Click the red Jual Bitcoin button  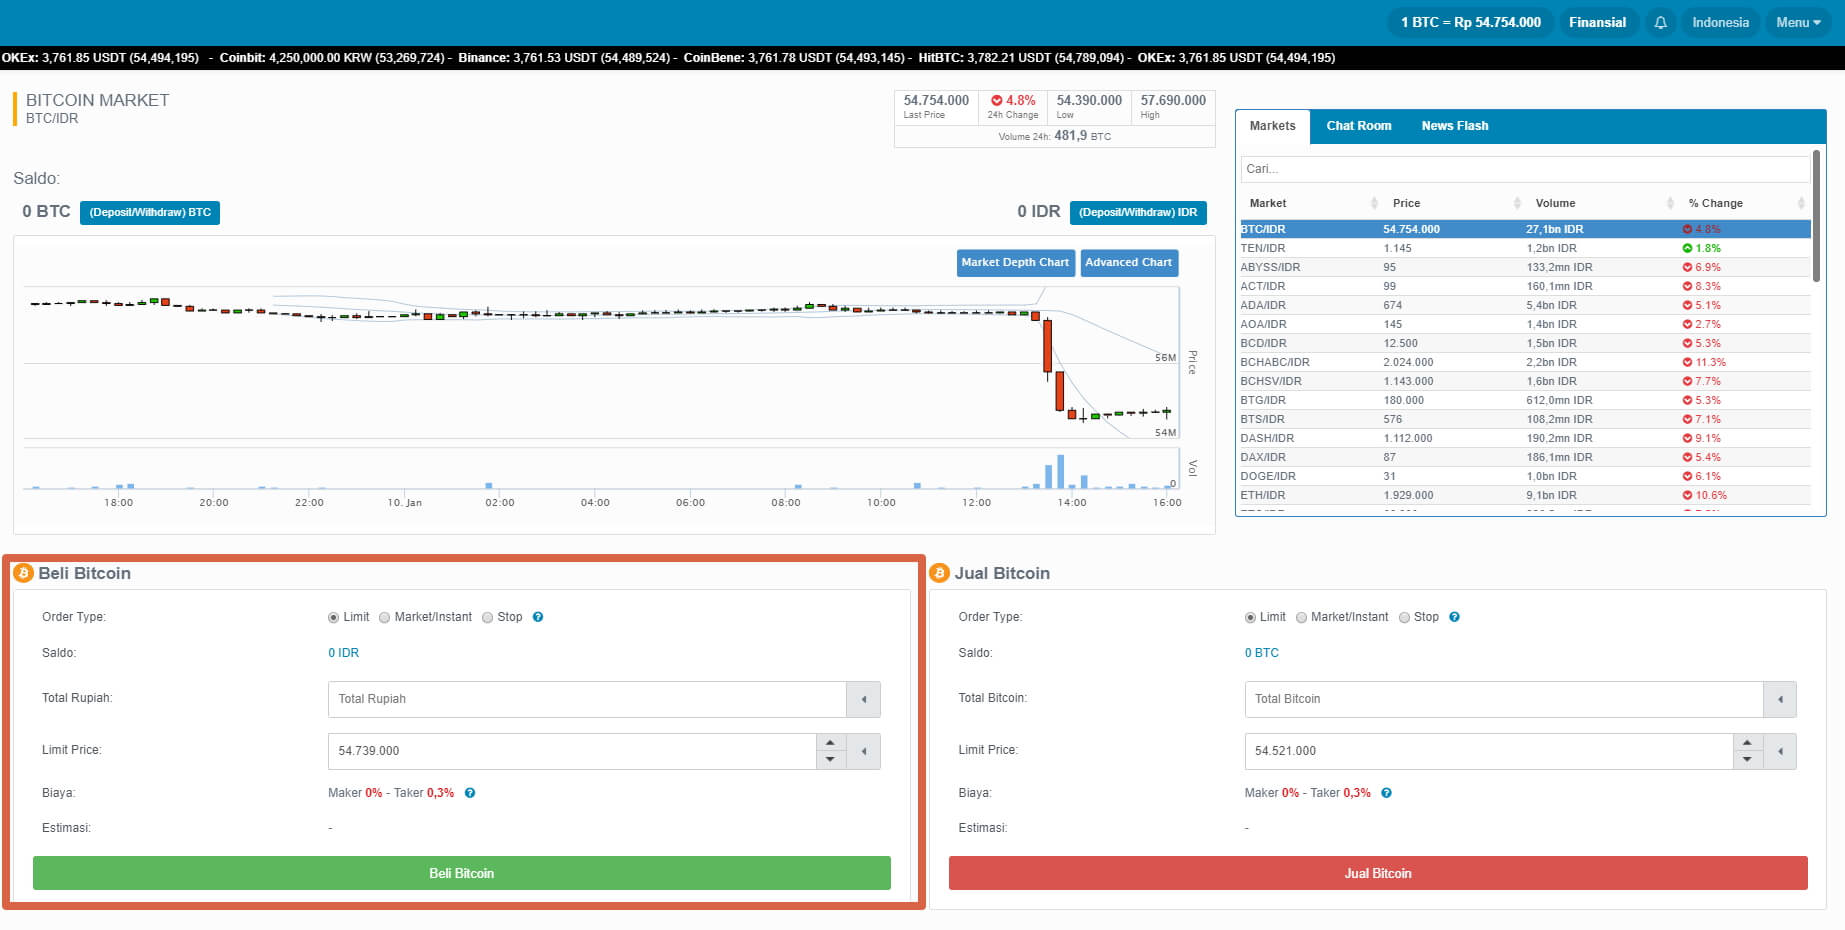[1378, 873]
